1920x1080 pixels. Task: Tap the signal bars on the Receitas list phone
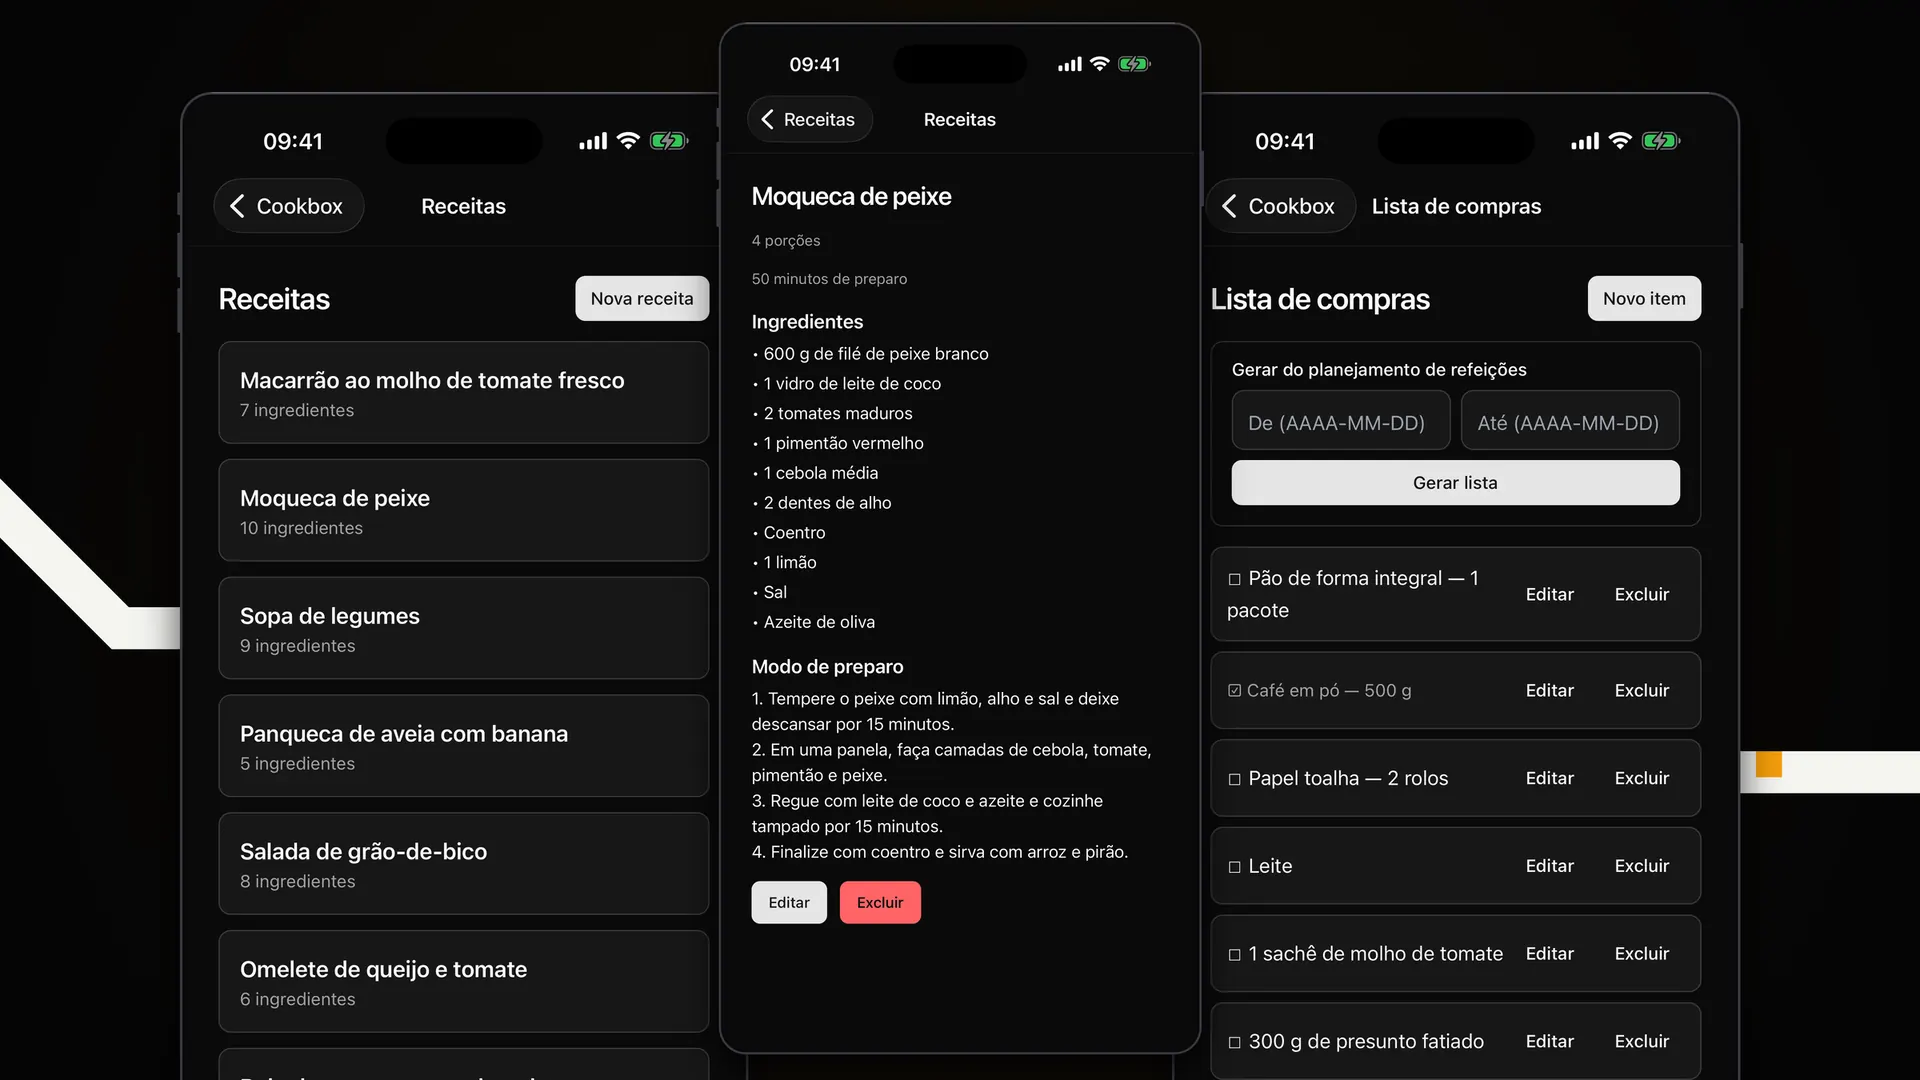click(x=593, y=142)
